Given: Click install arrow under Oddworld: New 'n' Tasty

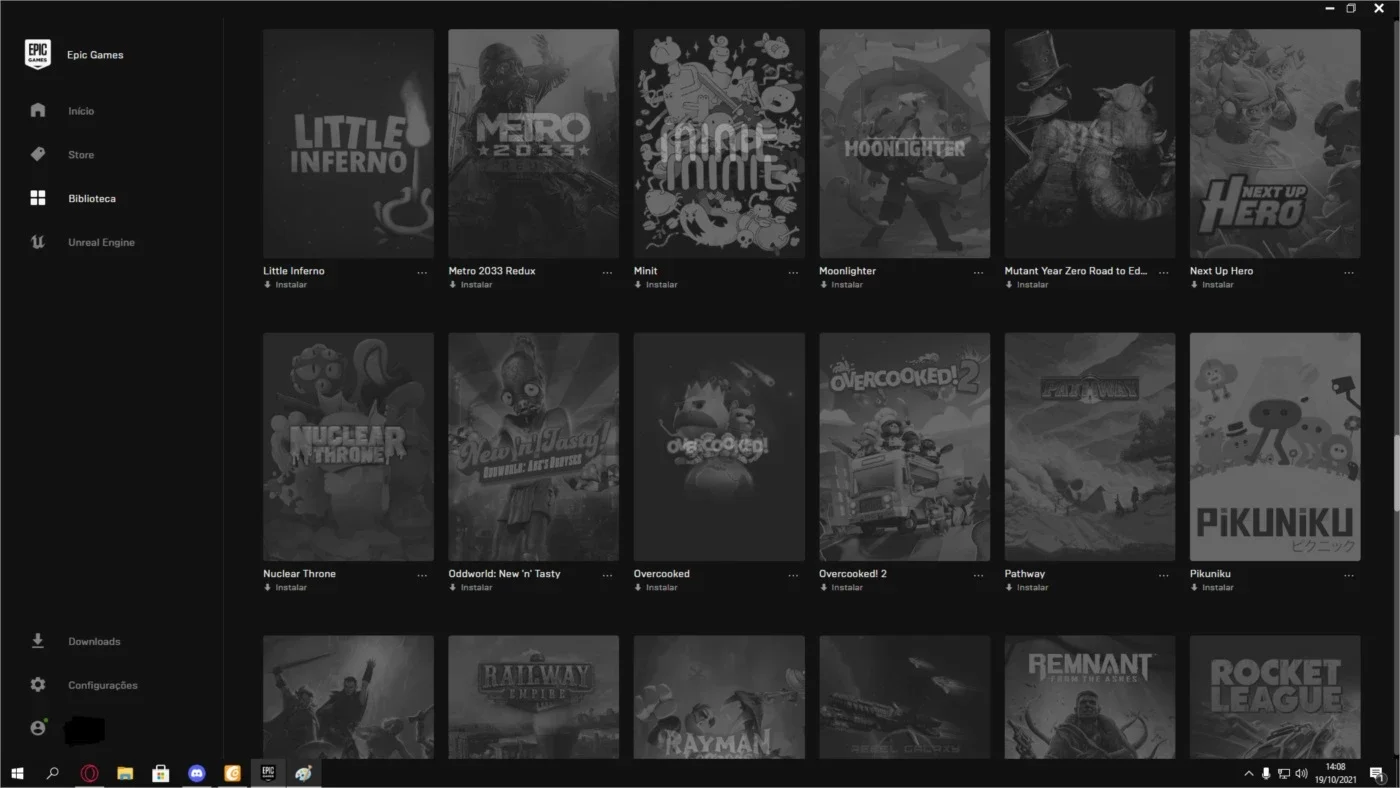Looking at the screenshot, I should coord(452,588).
